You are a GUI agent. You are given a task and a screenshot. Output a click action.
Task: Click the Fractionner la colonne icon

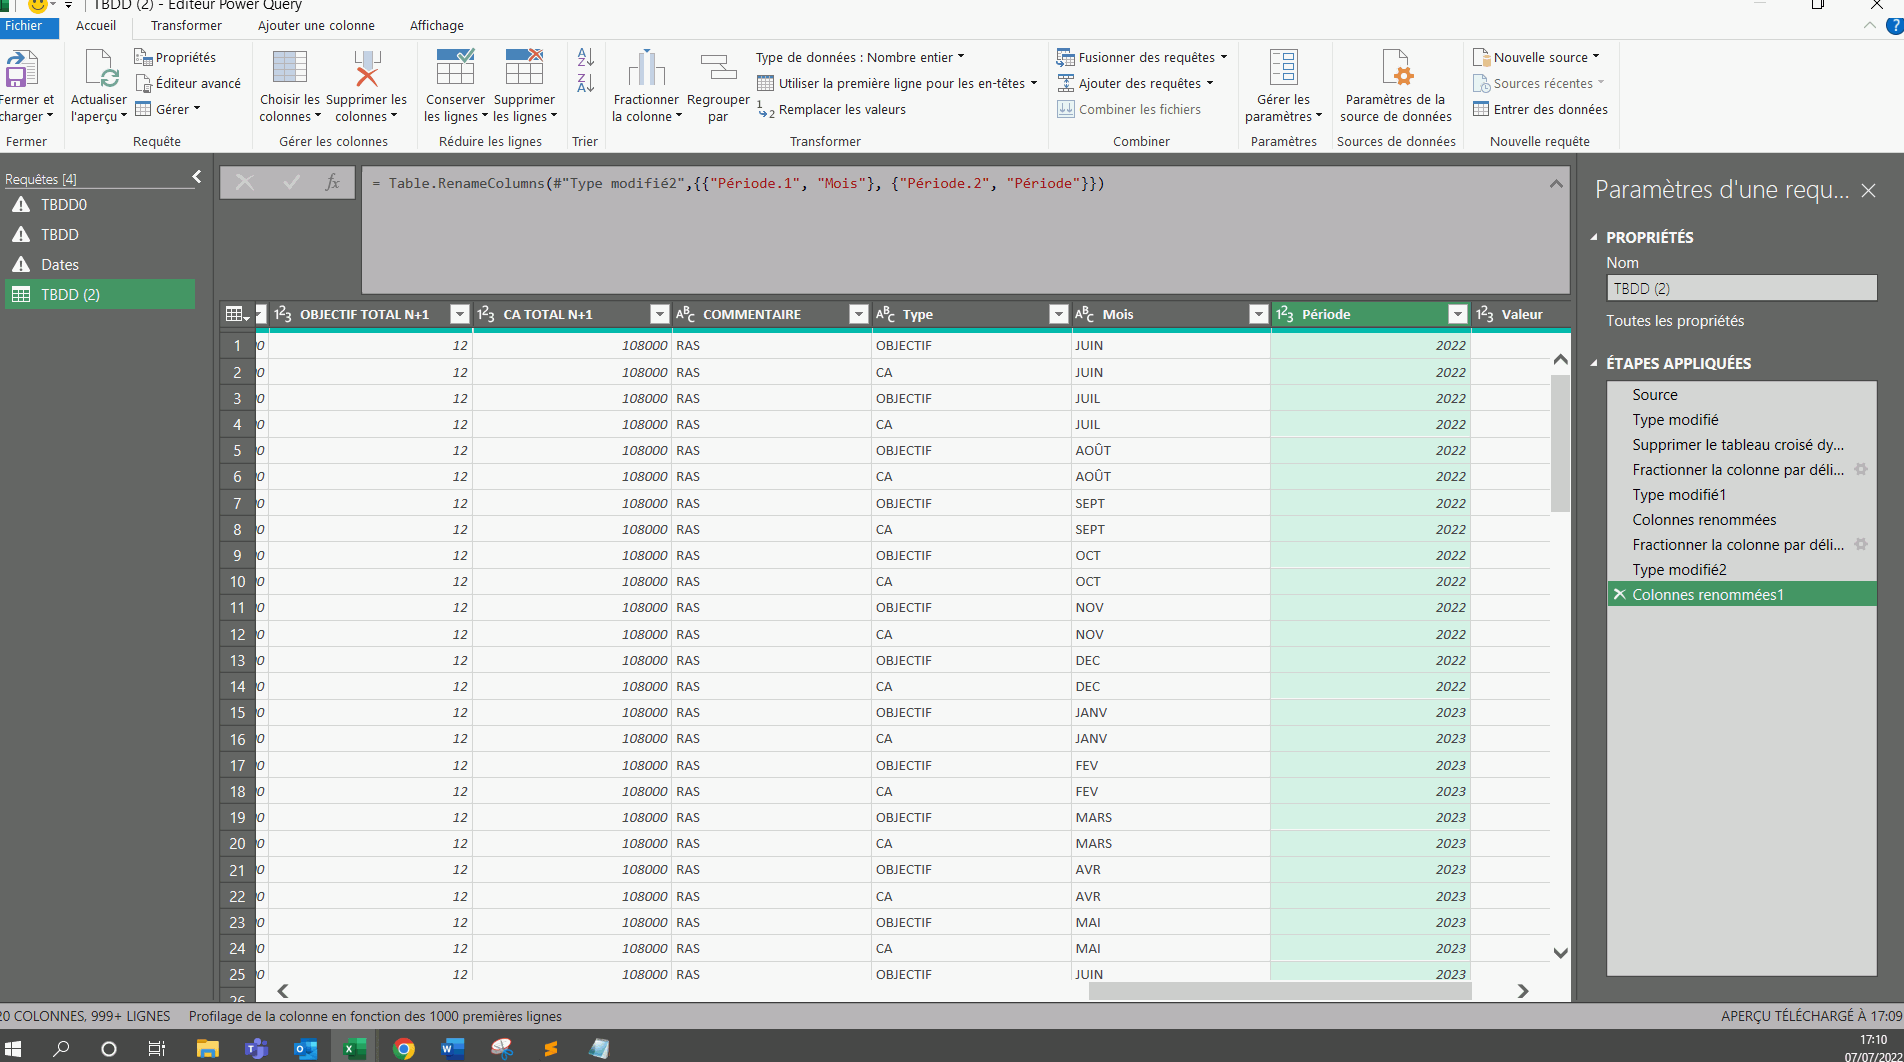tap(645, 70)
